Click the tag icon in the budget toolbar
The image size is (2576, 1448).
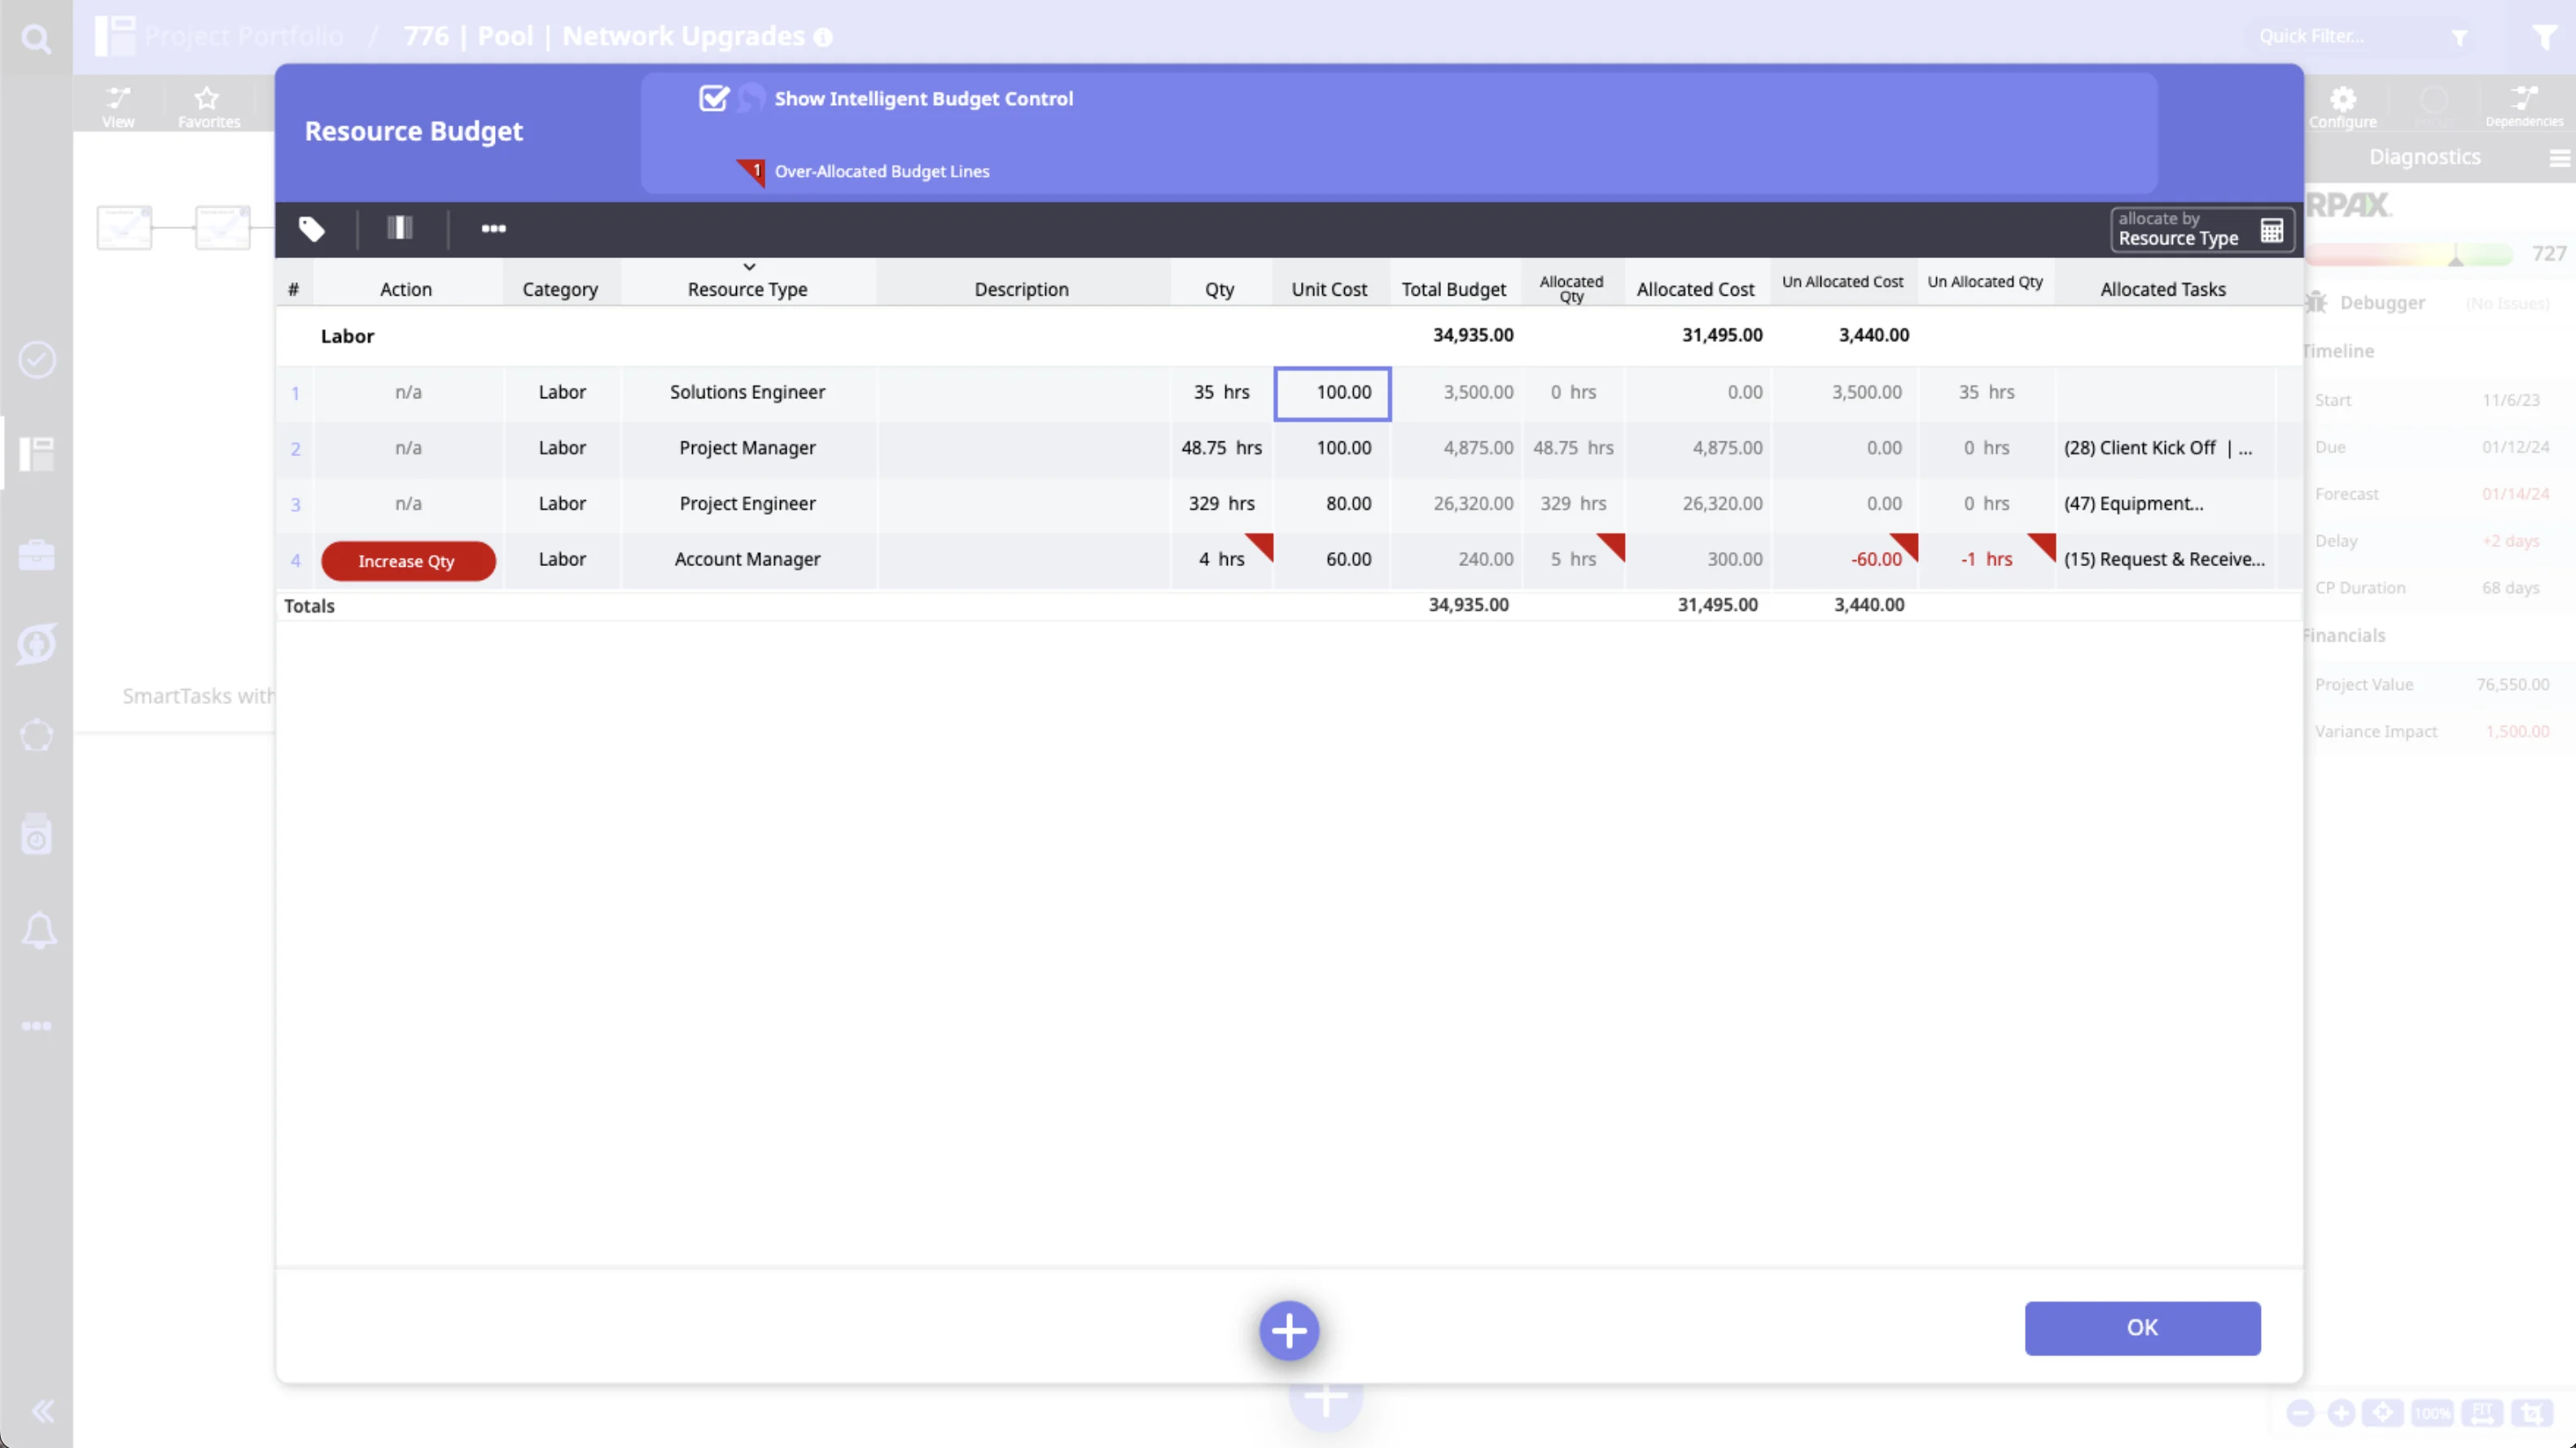[x=312, y=229]
